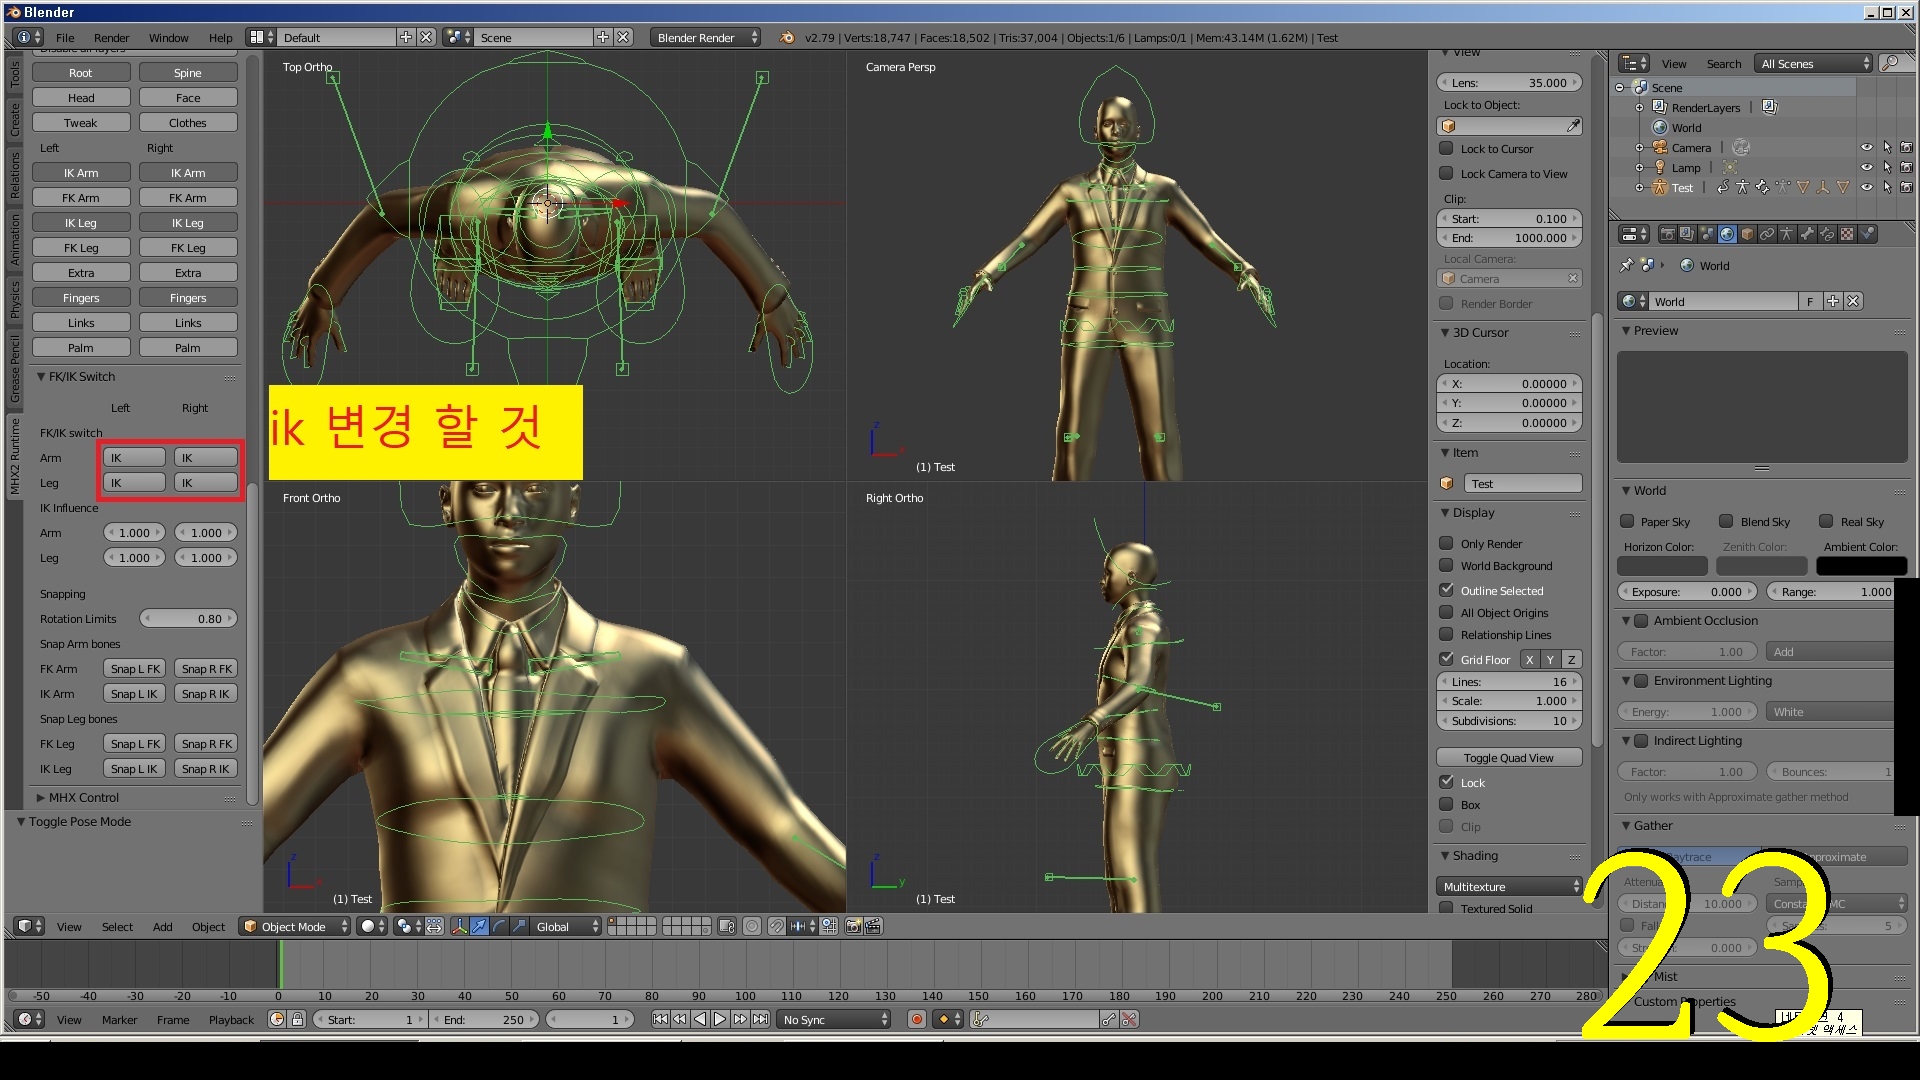The image size is (1920, 1080).
Task: Open Object tab in Properties header
Action: point(1747,234)
